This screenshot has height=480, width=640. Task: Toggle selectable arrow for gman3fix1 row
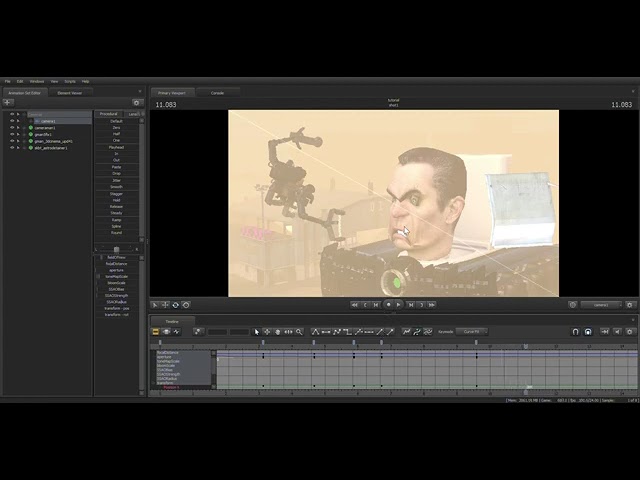pyautogui.click(x=18, y=134)
